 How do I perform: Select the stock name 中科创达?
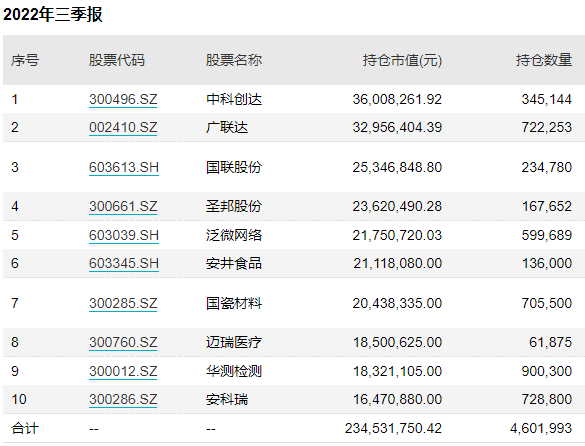[x=234, y=100]
